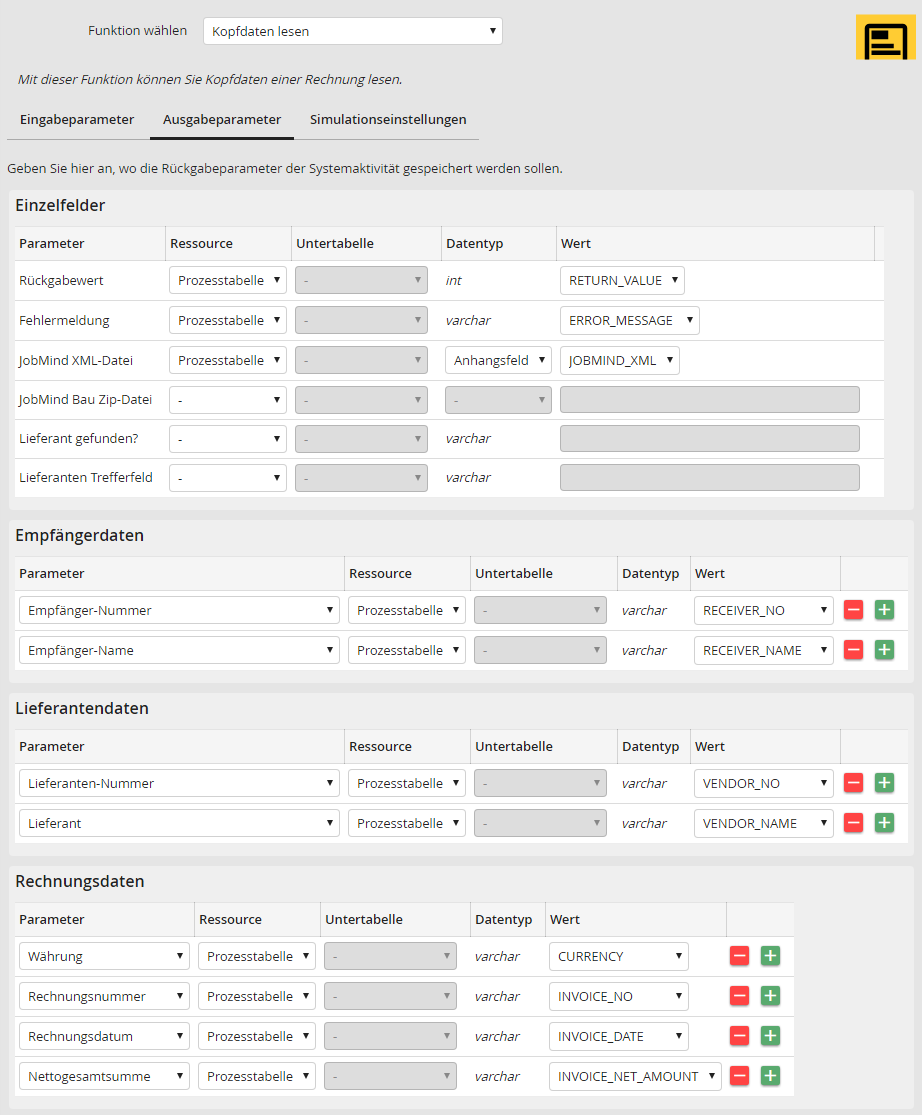Click plus icon beside VENDOR_NAME row

pyautogui.click(x=884, y=823)
